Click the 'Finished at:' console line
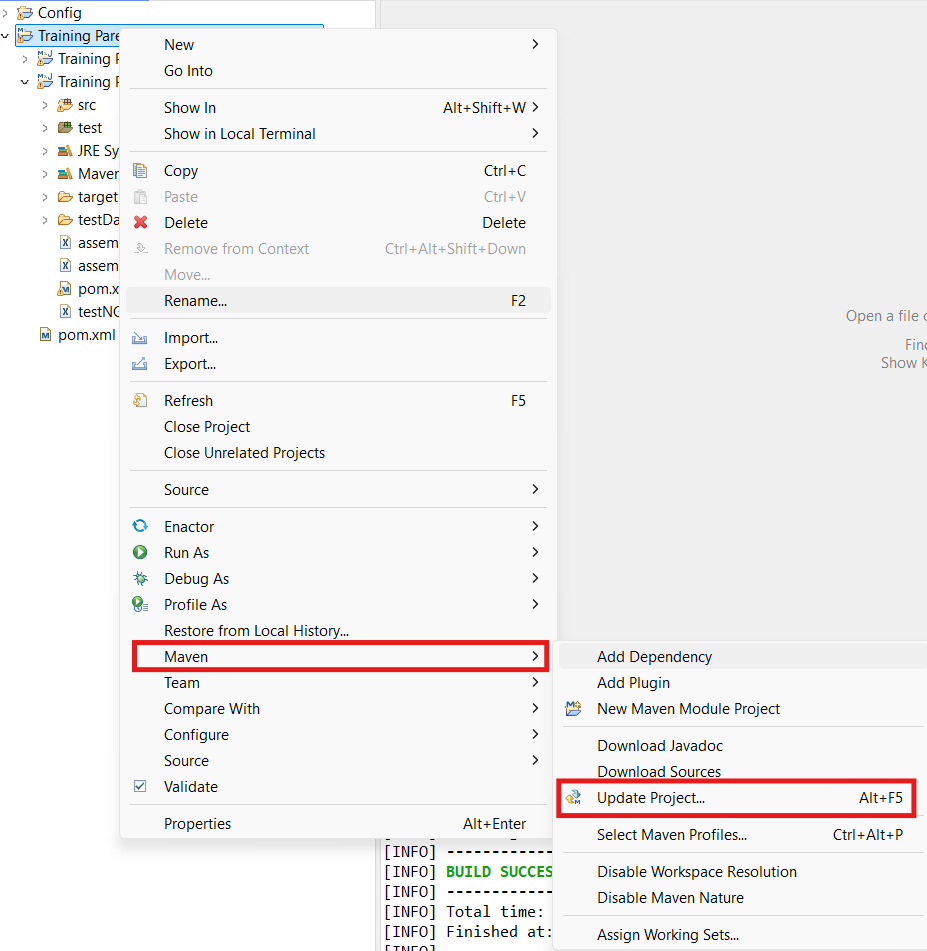Screen dimensions: 927x951 point(468,932)
